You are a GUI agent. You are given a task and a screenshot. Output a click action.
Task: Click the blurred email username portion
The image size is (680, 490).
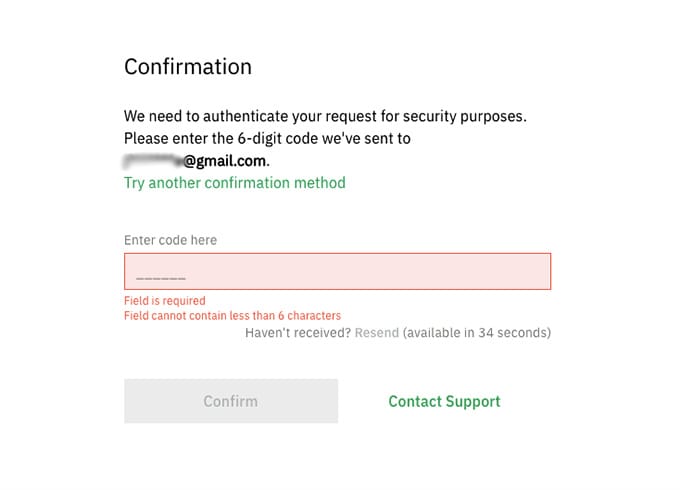(x=152, y=160)
